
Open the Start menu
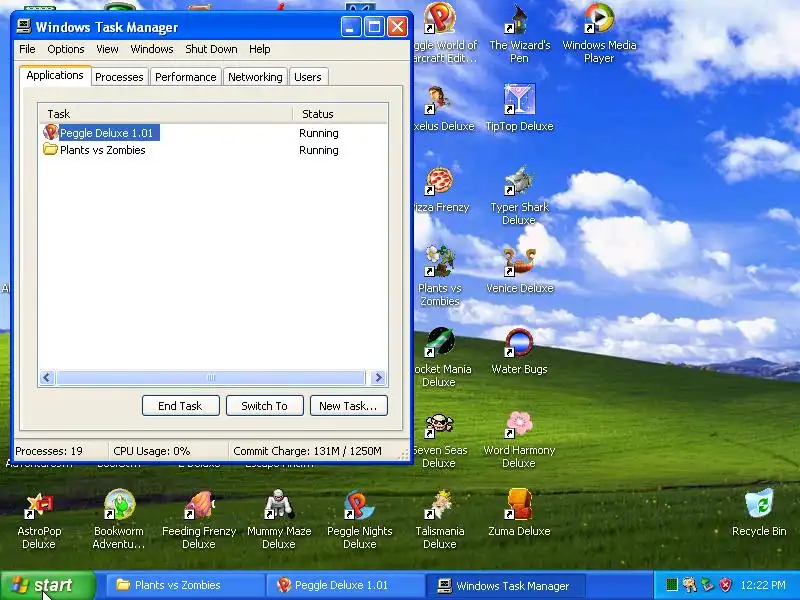(x=47, y=585)
